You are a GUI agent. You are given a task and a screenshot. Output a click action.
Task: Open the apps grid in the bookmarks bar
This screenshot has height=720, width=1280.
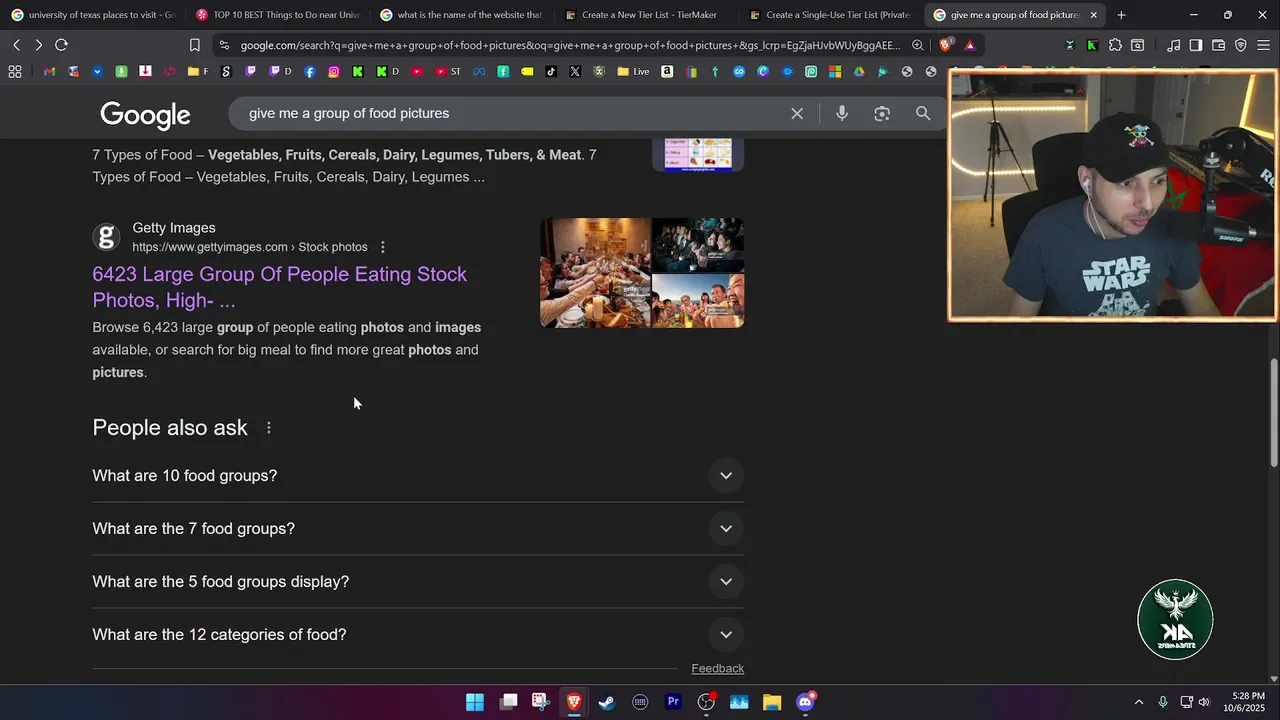[x=15, y=72]
